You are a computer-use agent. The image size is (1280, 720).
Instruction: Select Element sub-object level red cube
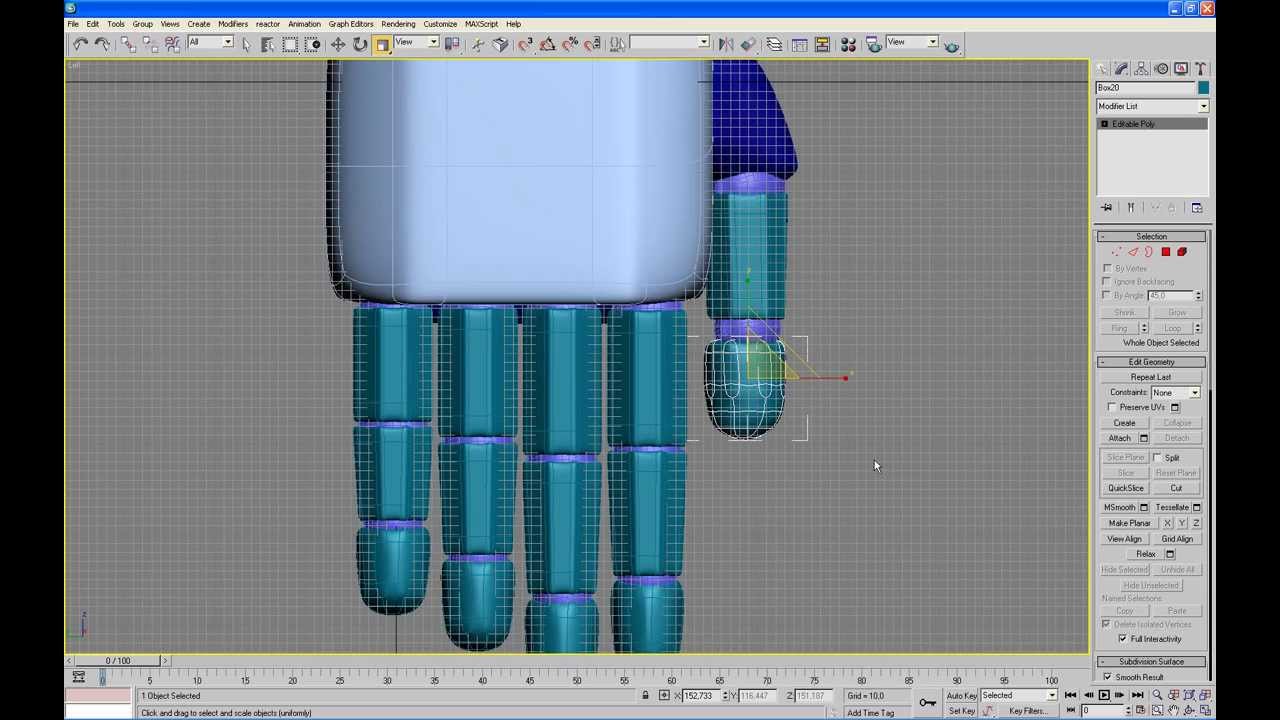(1181, 252)
